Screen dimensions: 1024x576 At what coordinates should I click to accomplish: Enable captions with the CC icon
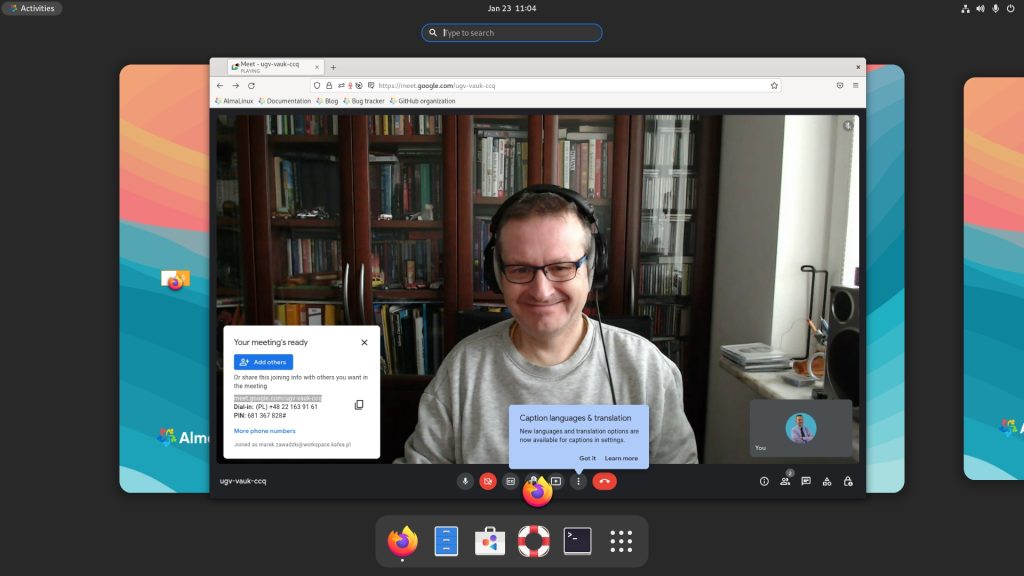tap(509, 480)
